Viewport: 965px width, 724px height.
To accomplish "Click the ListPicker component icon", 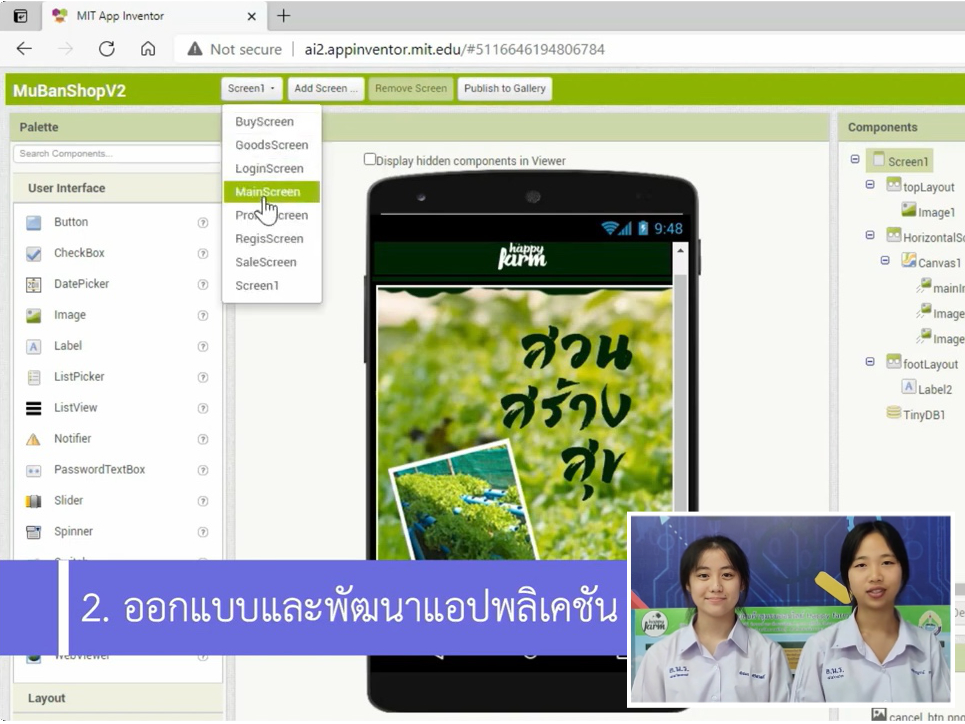I will pos(34,377).
